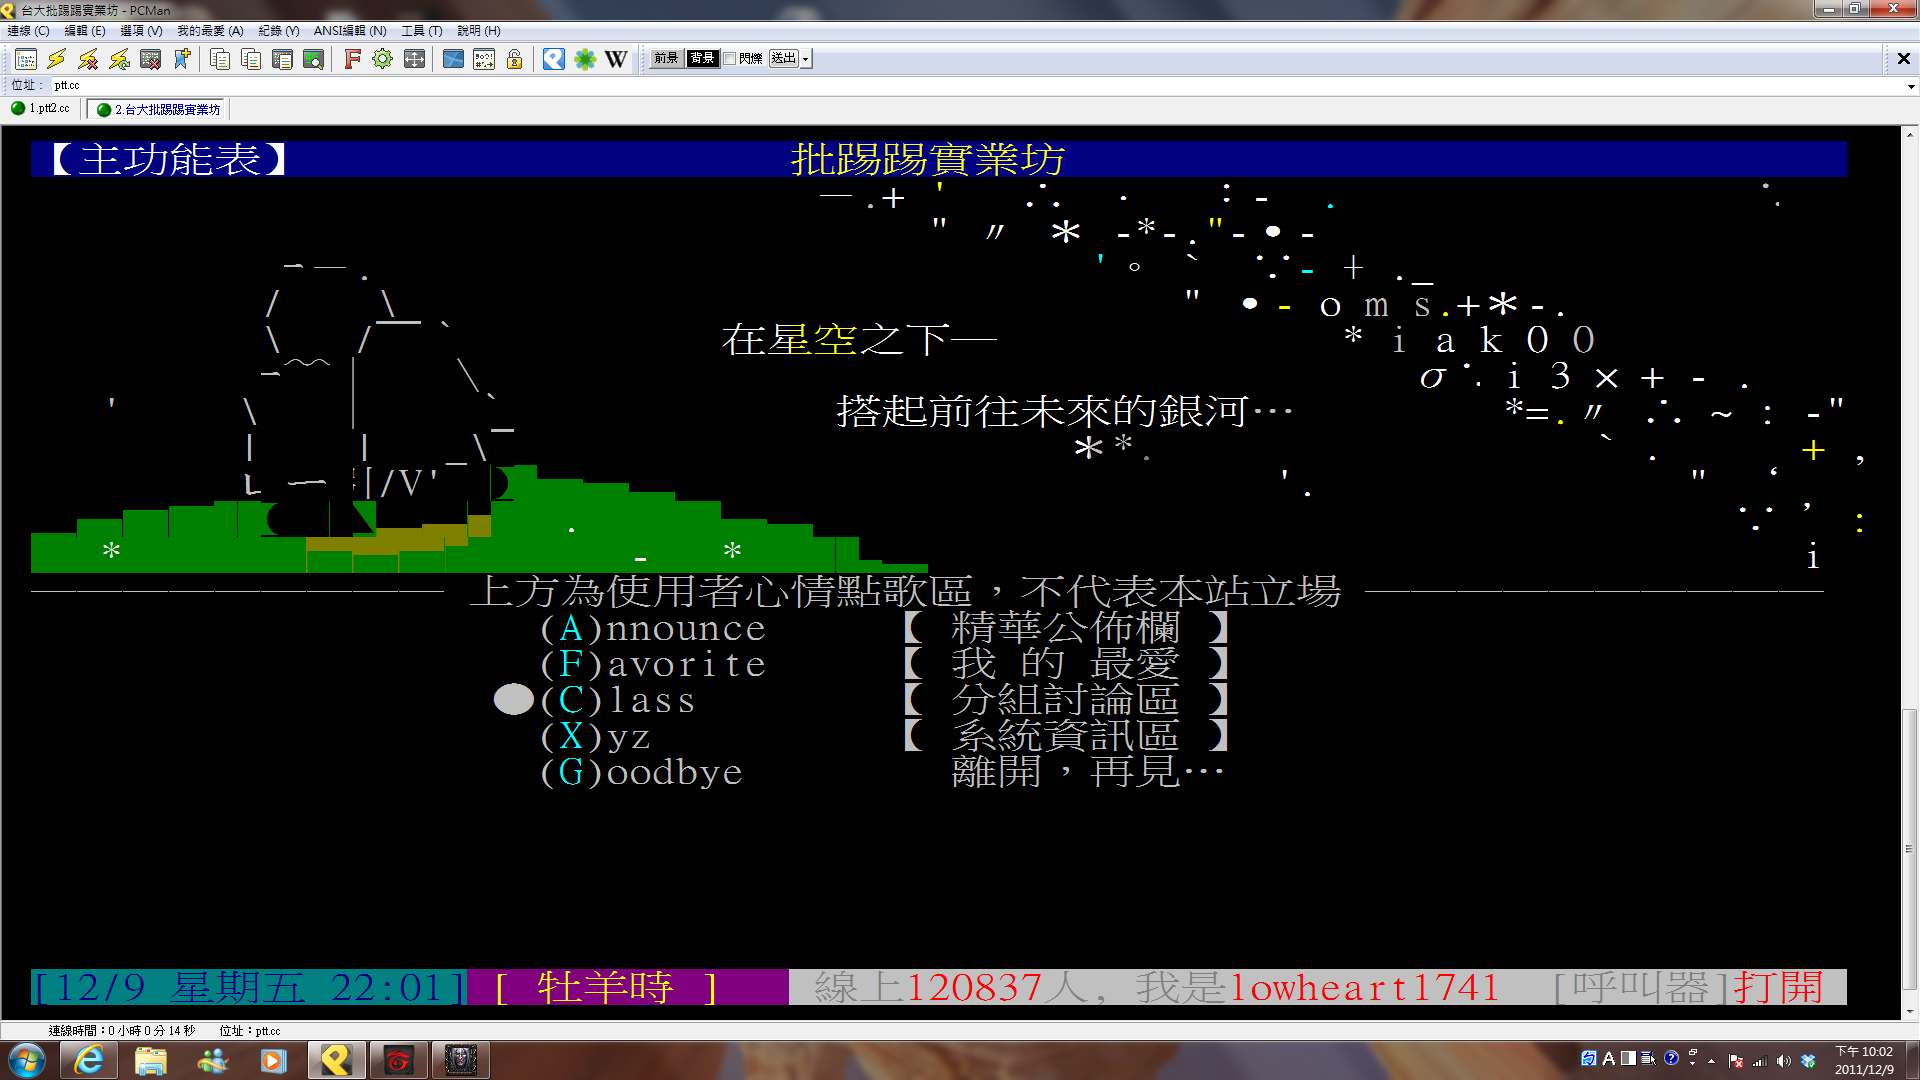Click the add-to-favorites pin icon

(x=182, y=59)
